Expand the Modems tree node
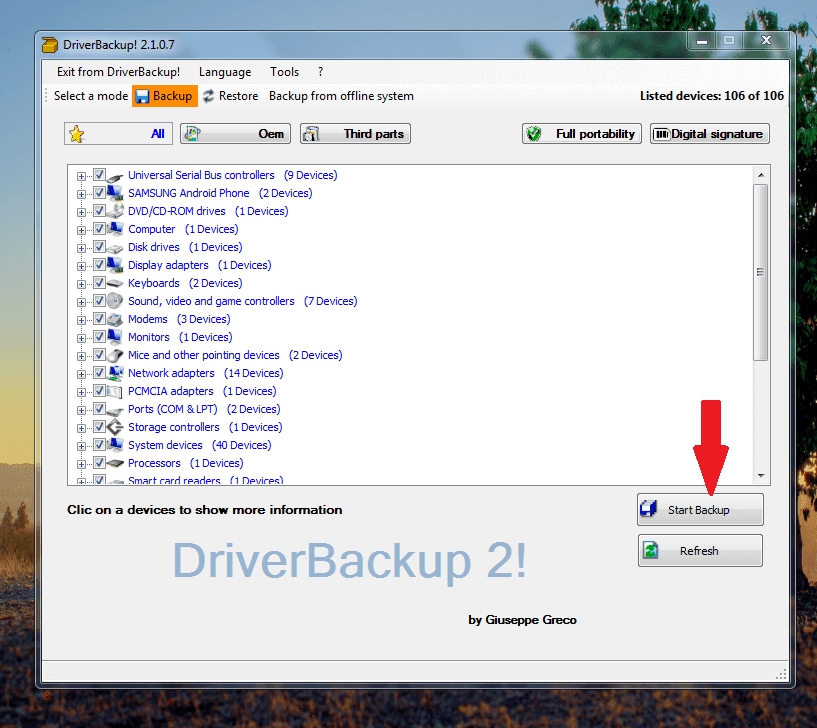This screenshot has width=817, height=728. 82,319
